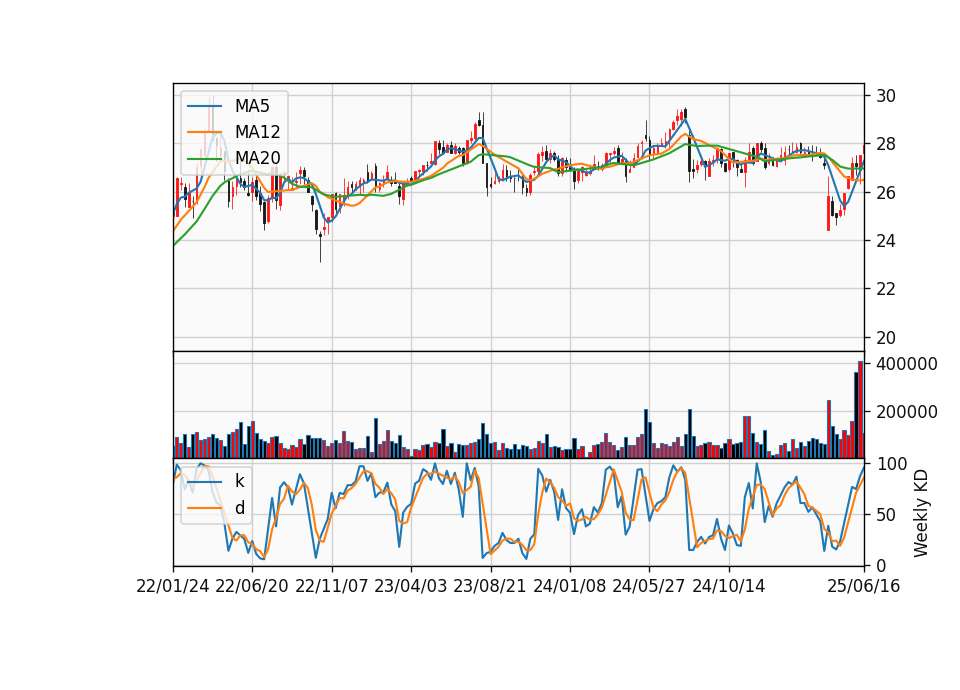
Task: Click the 24/05/27 date tick label
Action: click(x=649, y=587)
